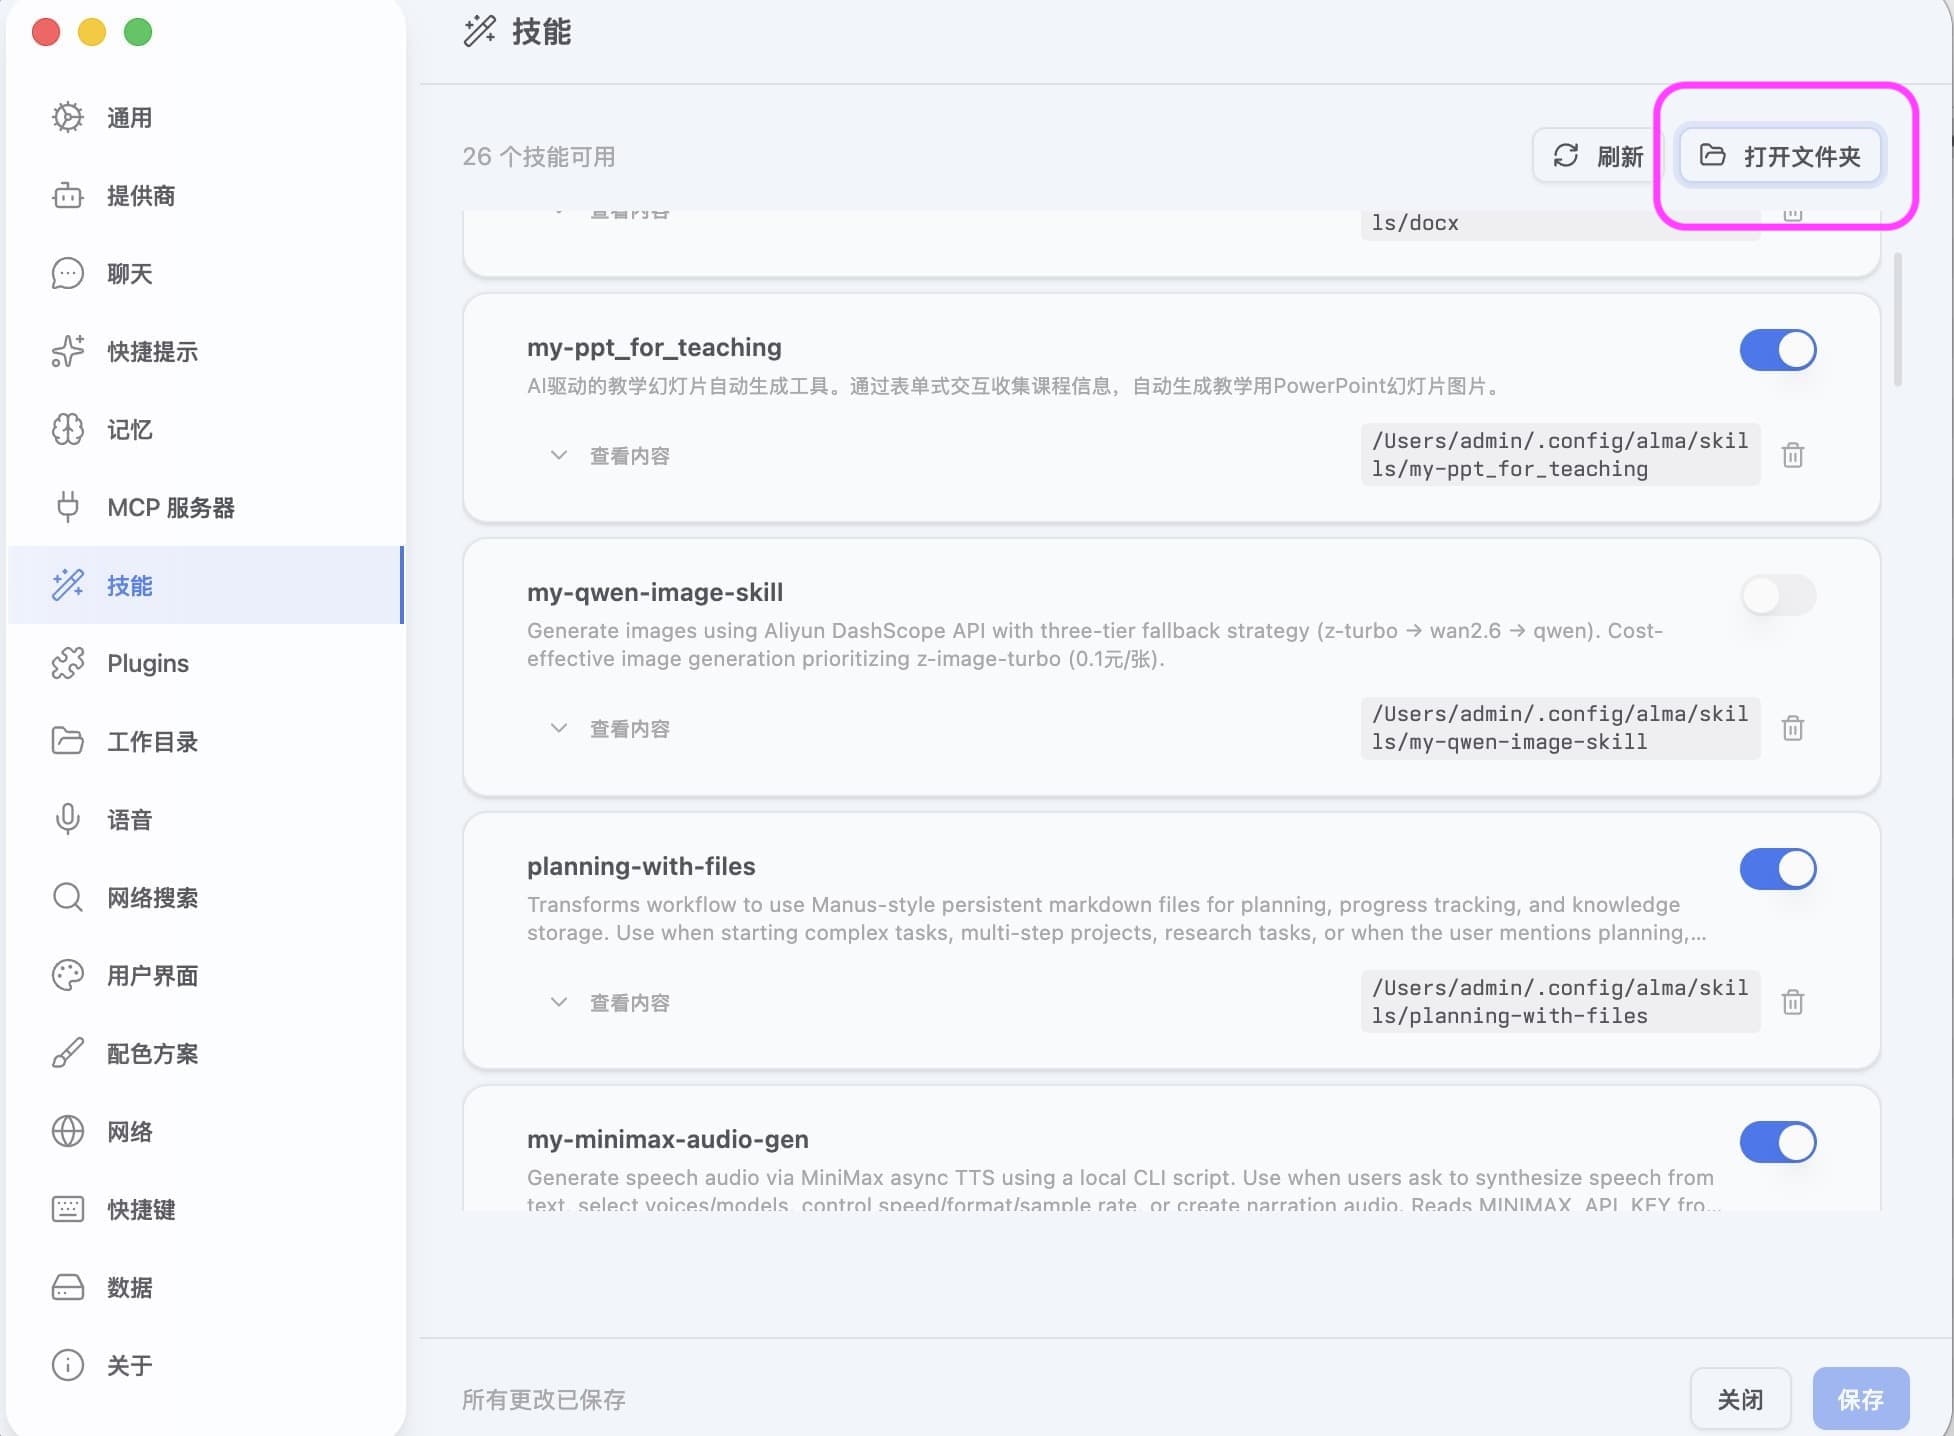
Task: Open the 工作目录 working directory section
Action: tap(152, 741)
